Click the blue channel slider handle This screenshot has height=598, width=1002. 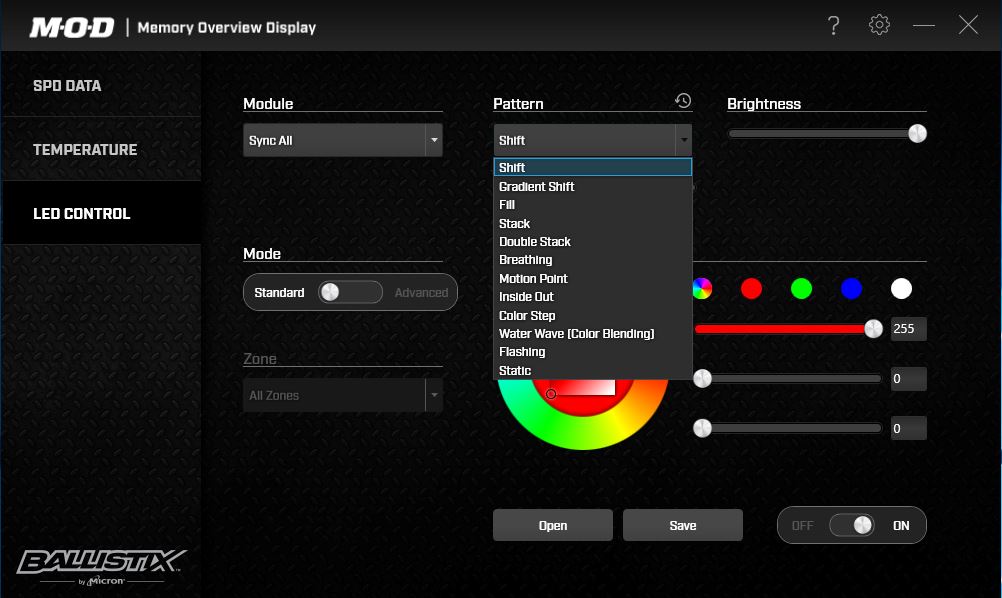pos(702,428)
